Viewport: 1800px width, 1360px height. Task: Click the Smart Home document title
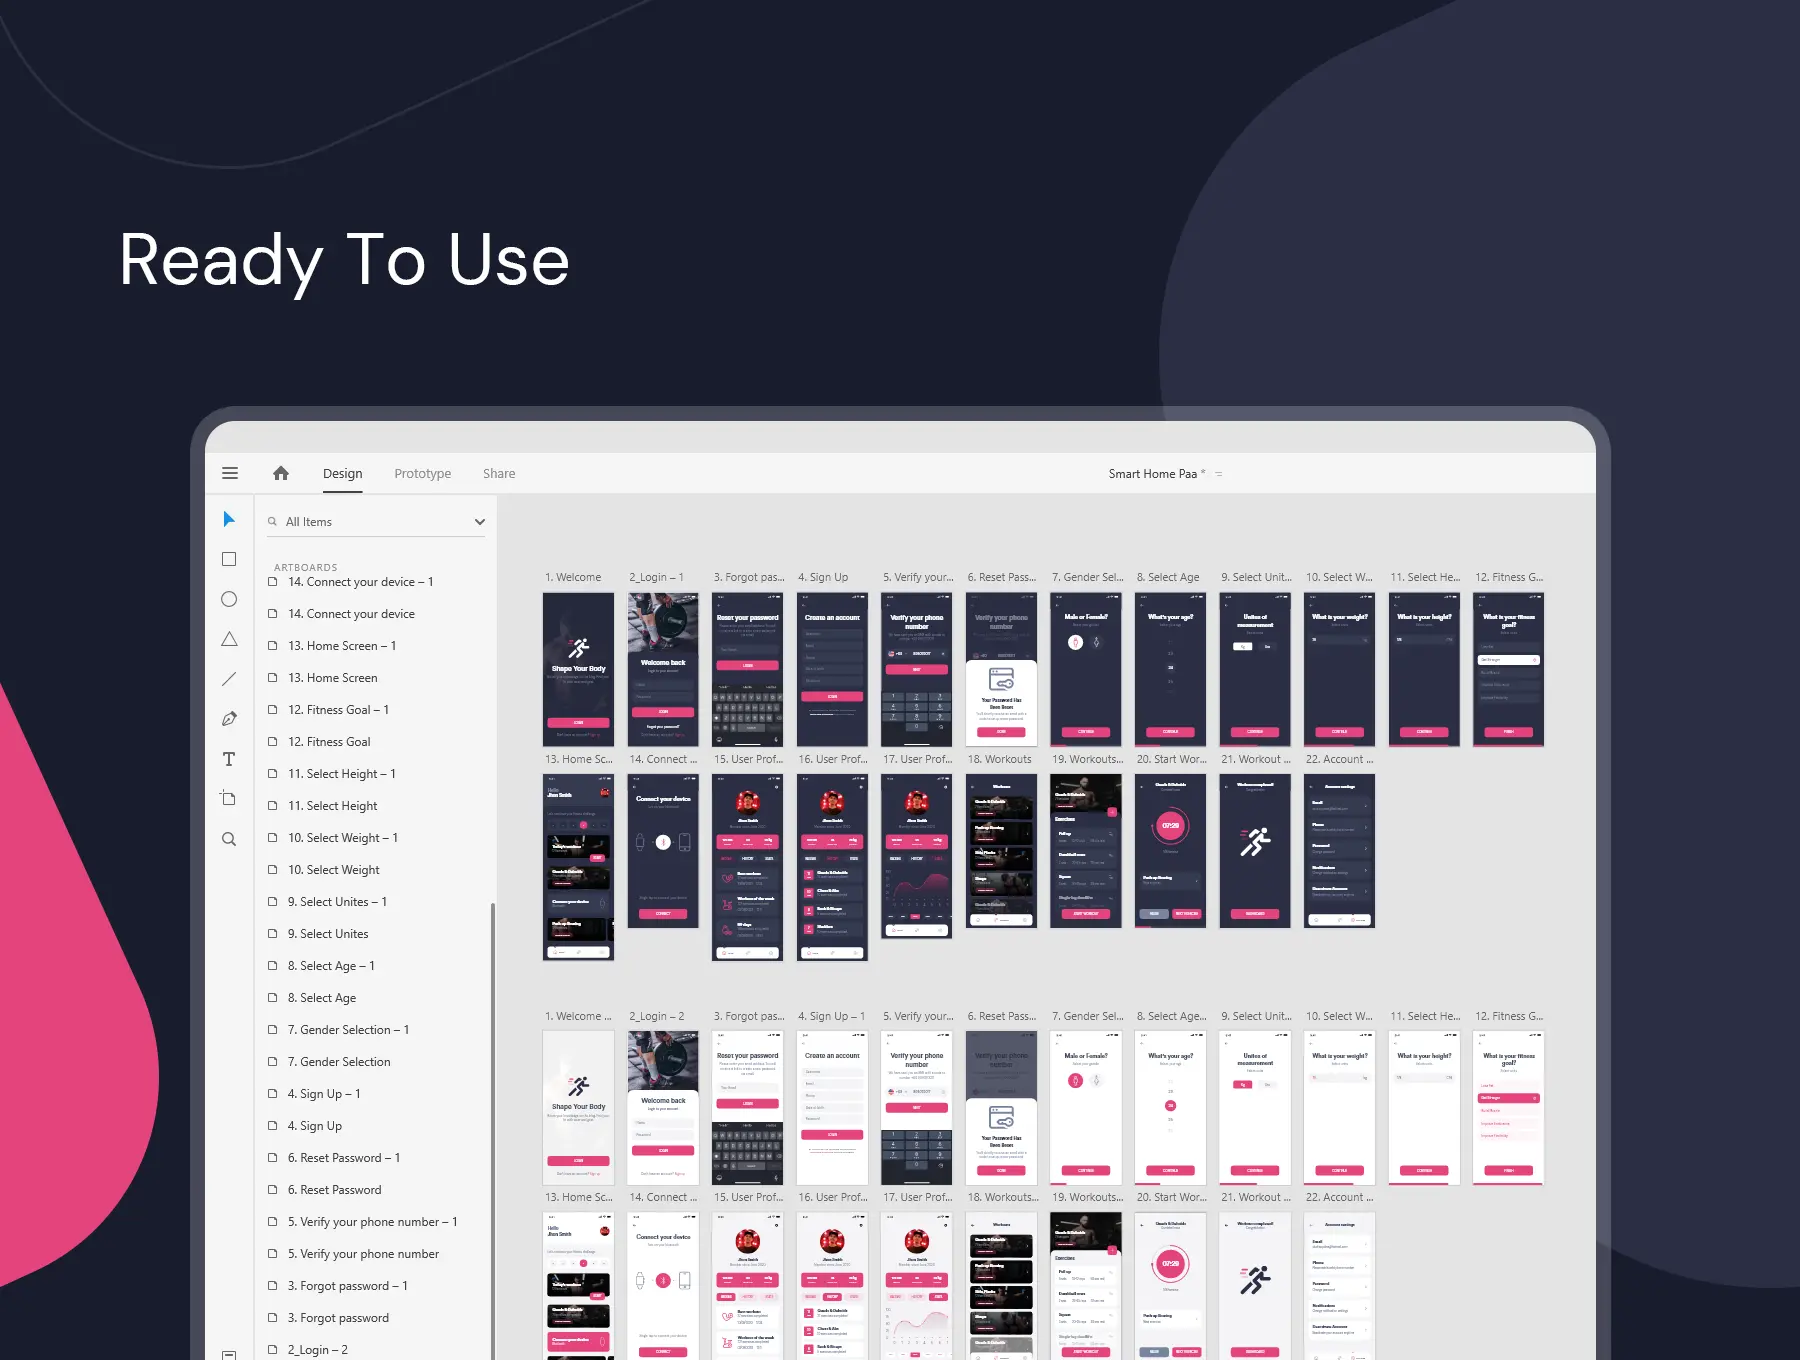(1157, 474)
